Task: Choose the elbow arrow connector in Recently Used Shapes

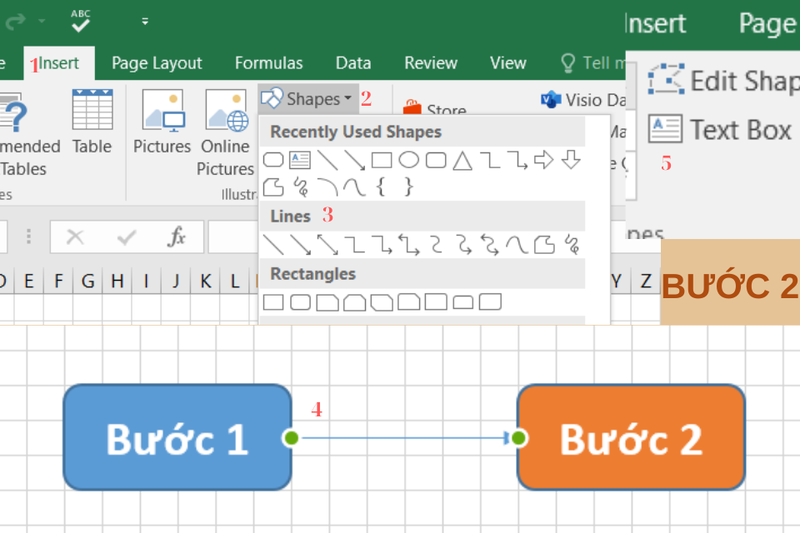Action: click(517, 160)
